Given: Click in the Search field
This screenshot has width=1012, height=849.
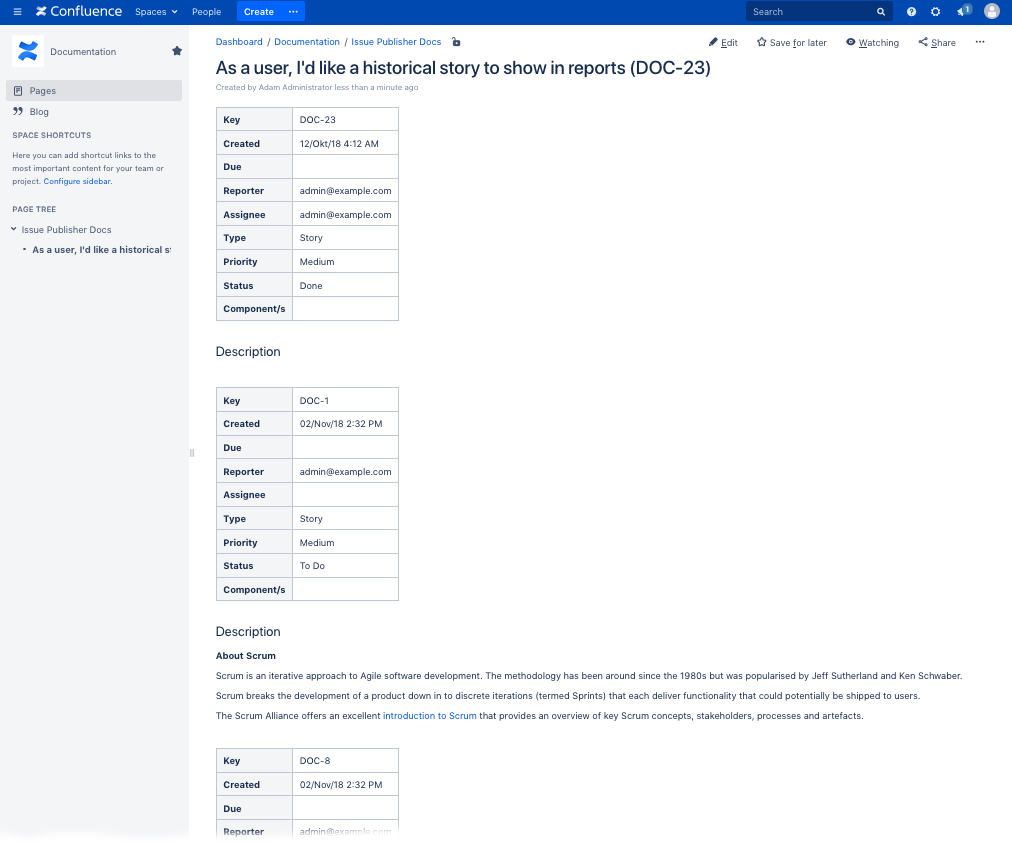Looking at the screenshot, I should [810, 12].
